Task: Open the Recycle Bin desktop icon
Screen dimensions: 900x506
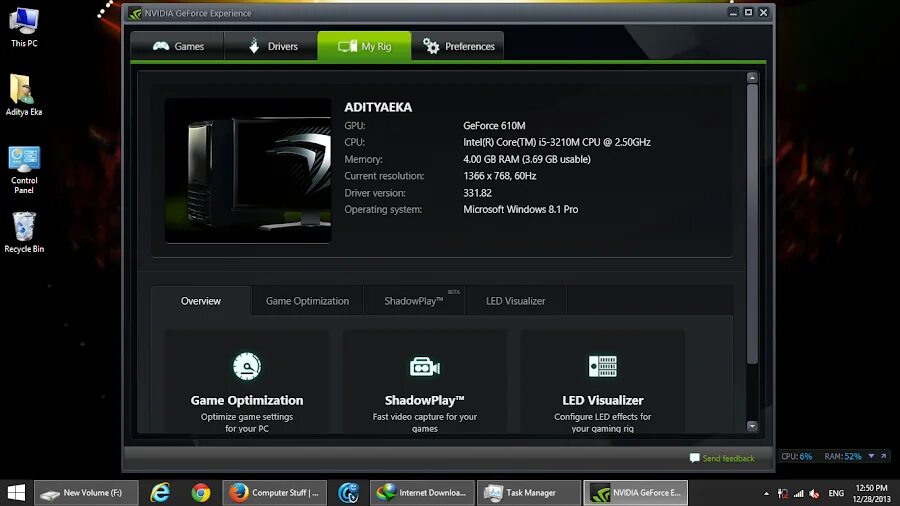Action: [x=24, y=232]
